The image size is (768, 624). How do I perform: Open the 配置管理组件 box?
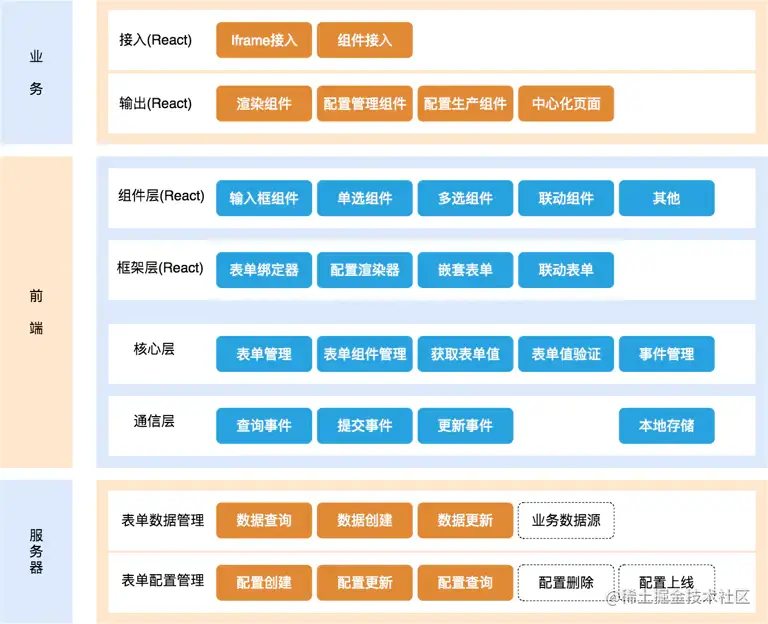pyautogui.click(x=365, y=103)
